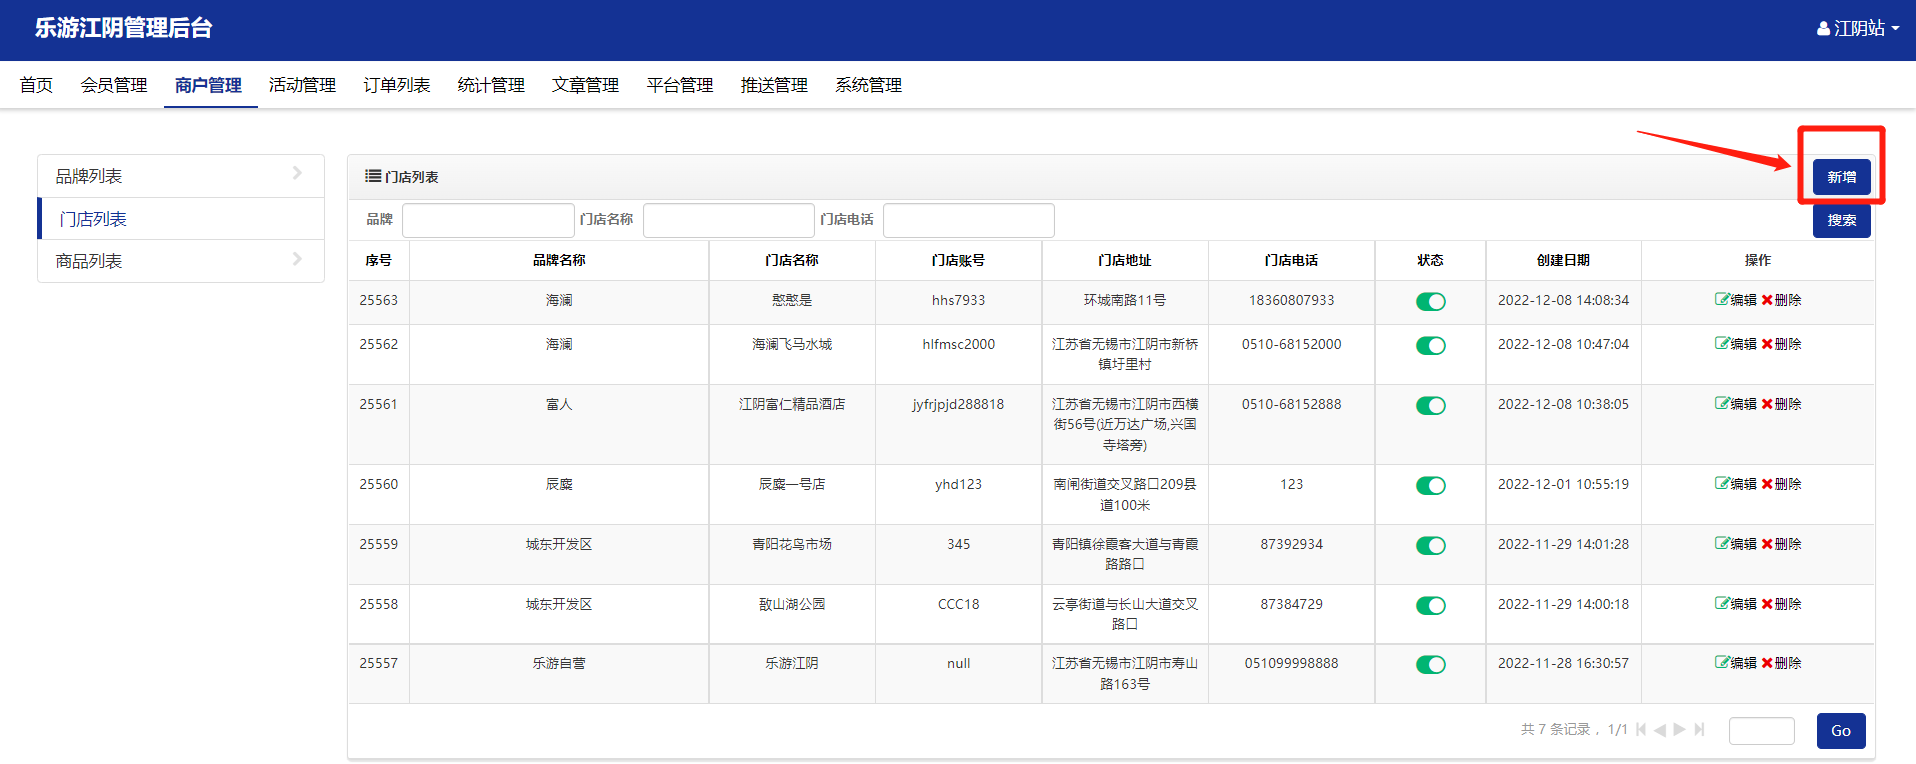This screenshot has height=764, width=1916.
Task: Switch to the 订单列表 tab
Action: (x=396, y=86)
